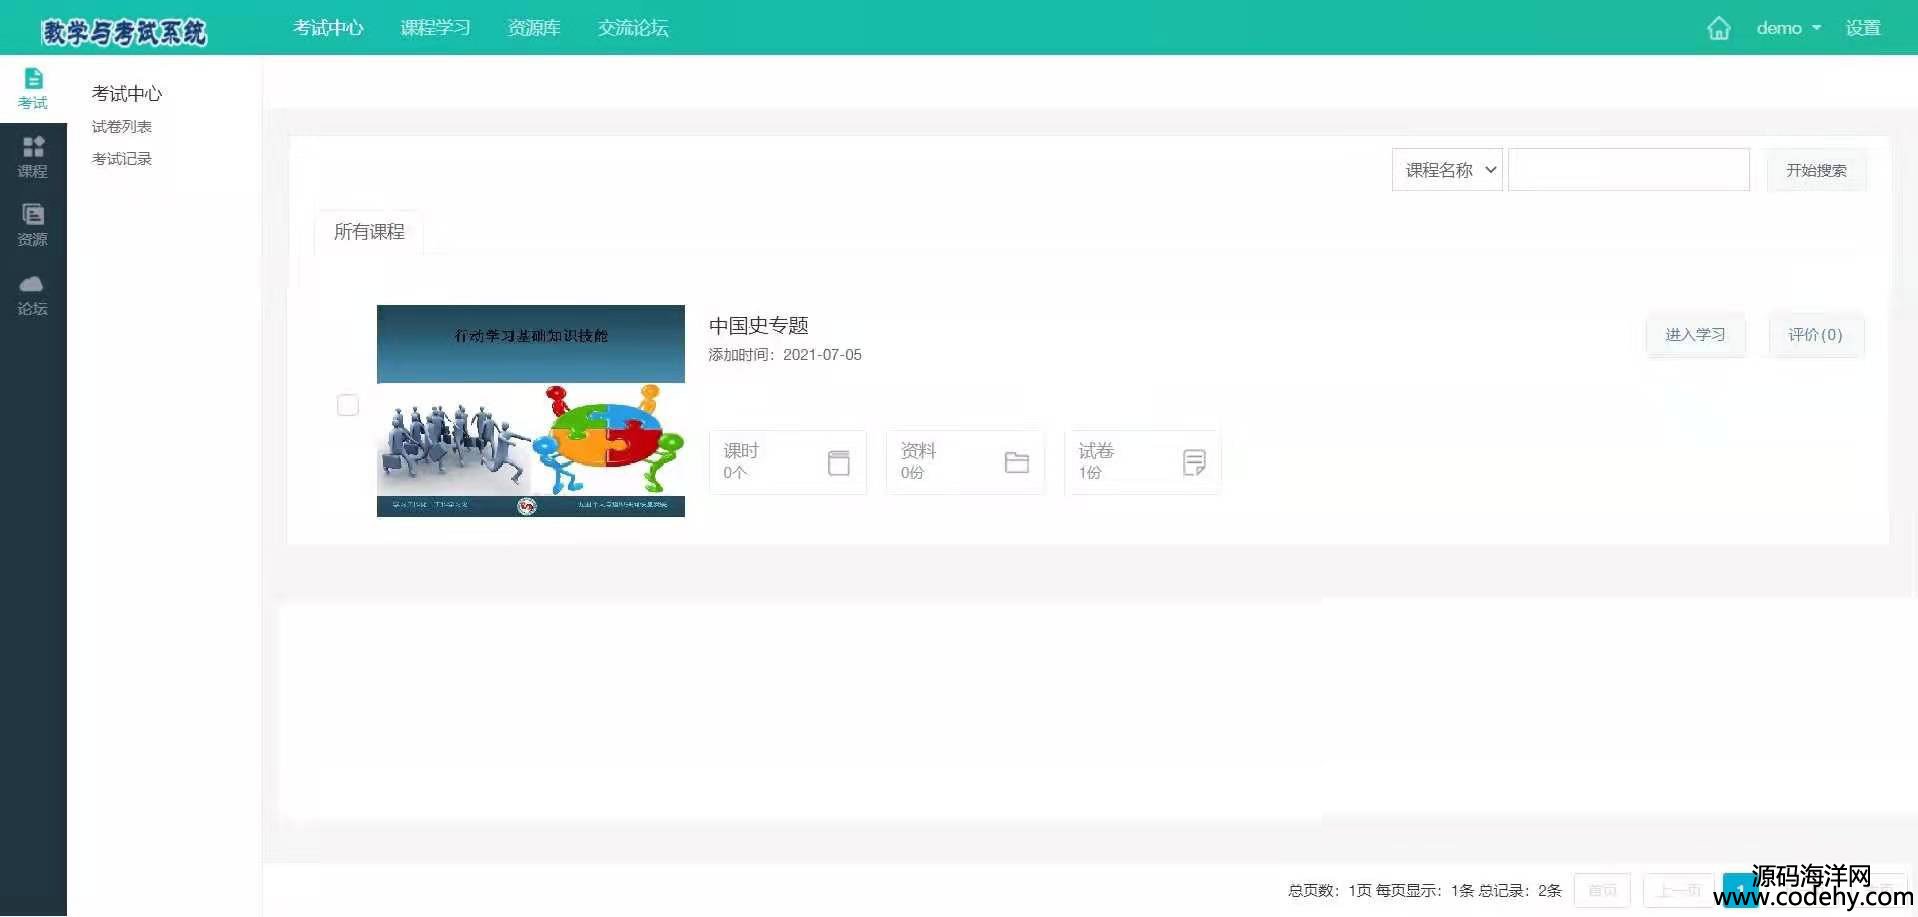Image resolution: width=1918 pixels, height=917 pixels.
Task: Click the exam paper (试卷) document icon
Action: click(1193, 462)
